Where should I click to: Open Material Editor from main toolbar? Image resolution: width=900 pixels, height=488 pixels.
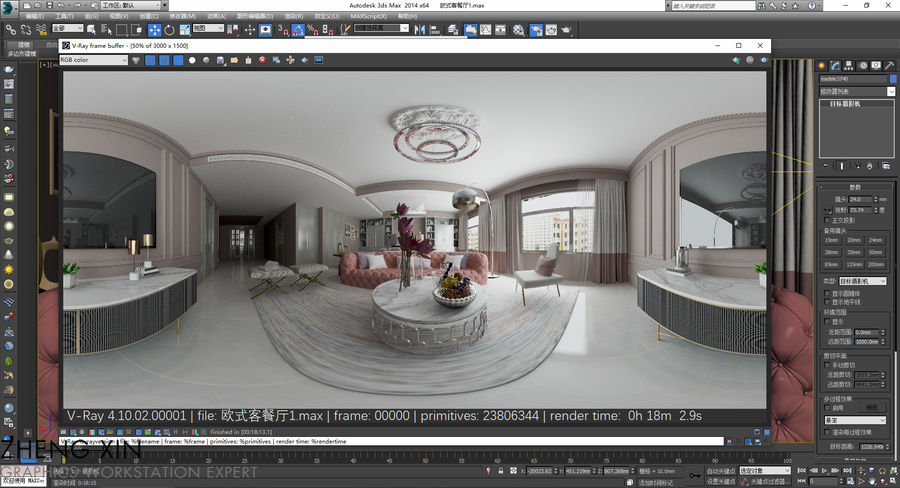click(x=518, y=30)
